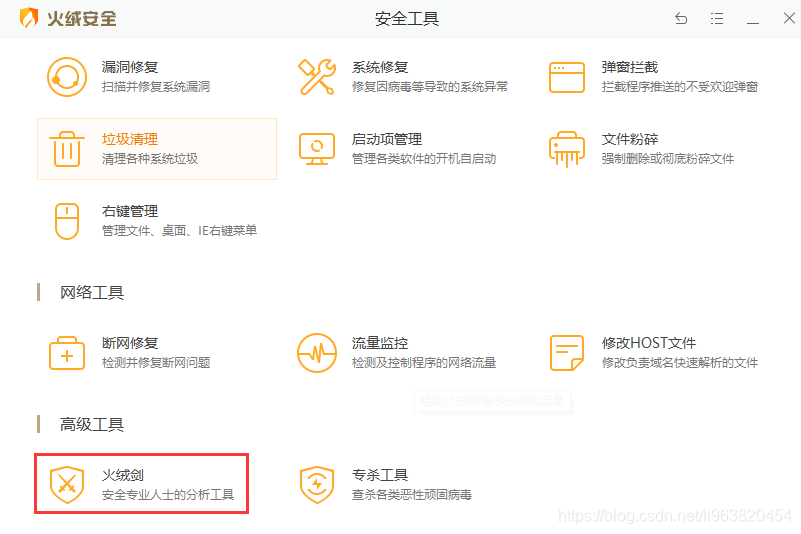Click the 漏洞修复 circular scan icon

coord(66,77)
